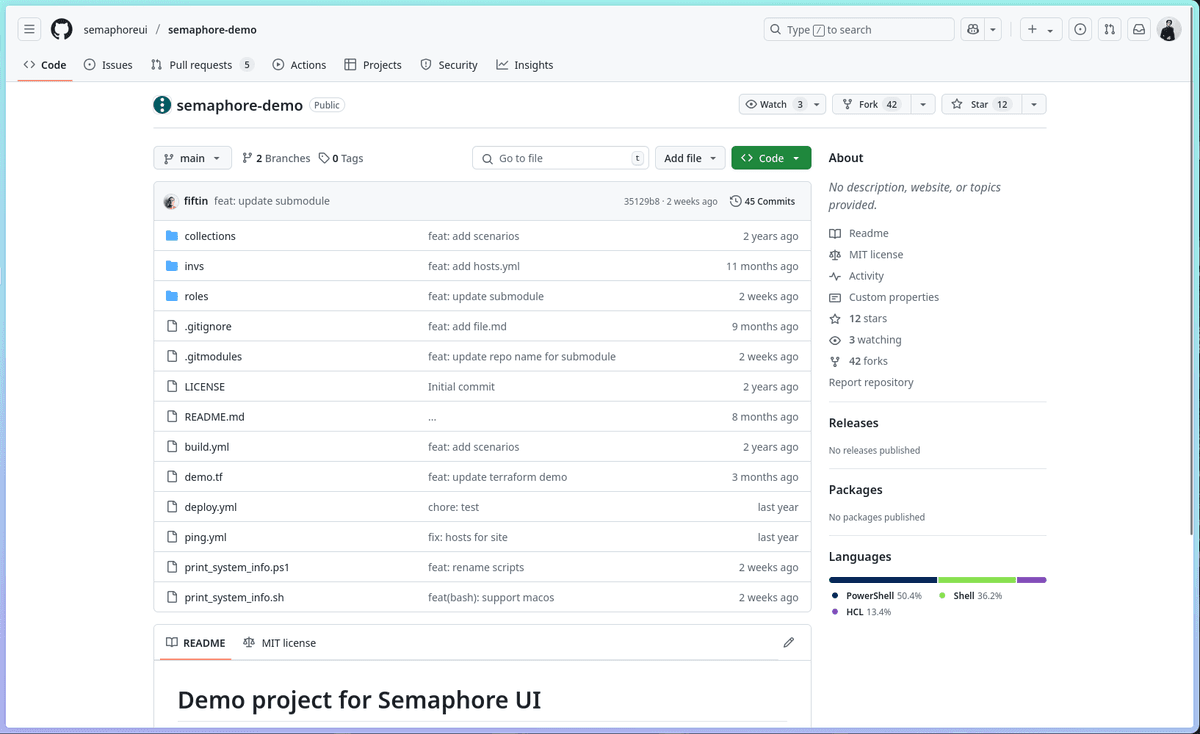Switch to the Issues tab
The height and width of the screenshot is (734, 1200).
pos(108,65)
